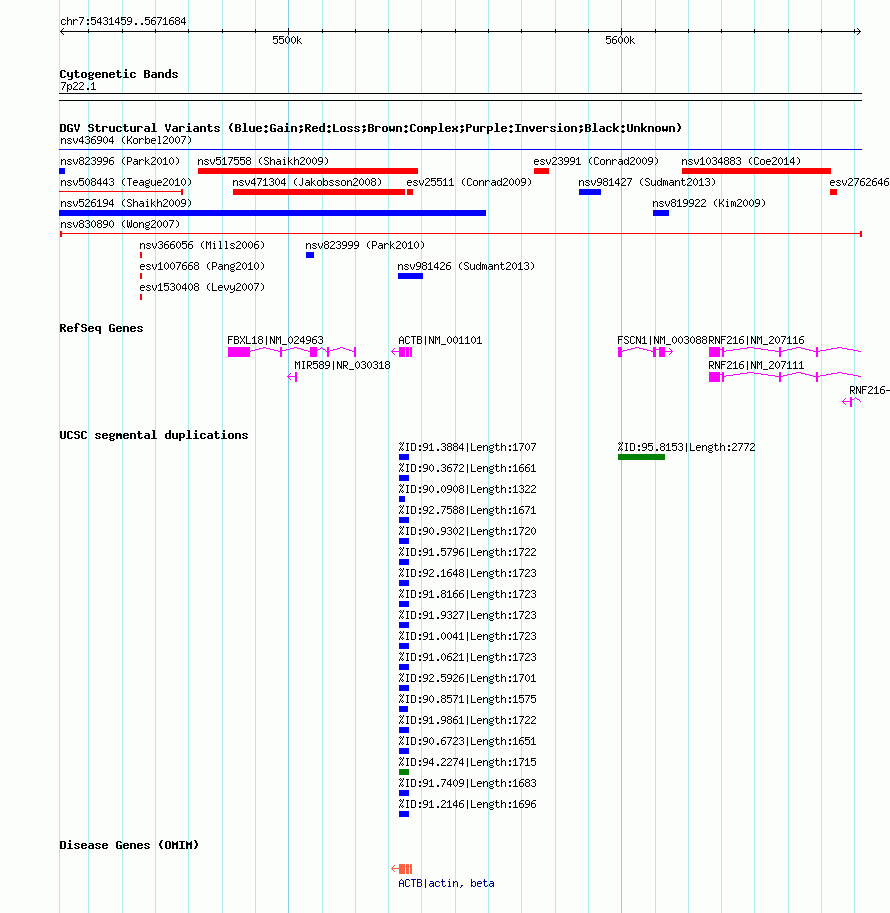This screenshot has width=890, height=913.
Task: Click the Disease Genes (OMIM) track title
Action: 129,845
